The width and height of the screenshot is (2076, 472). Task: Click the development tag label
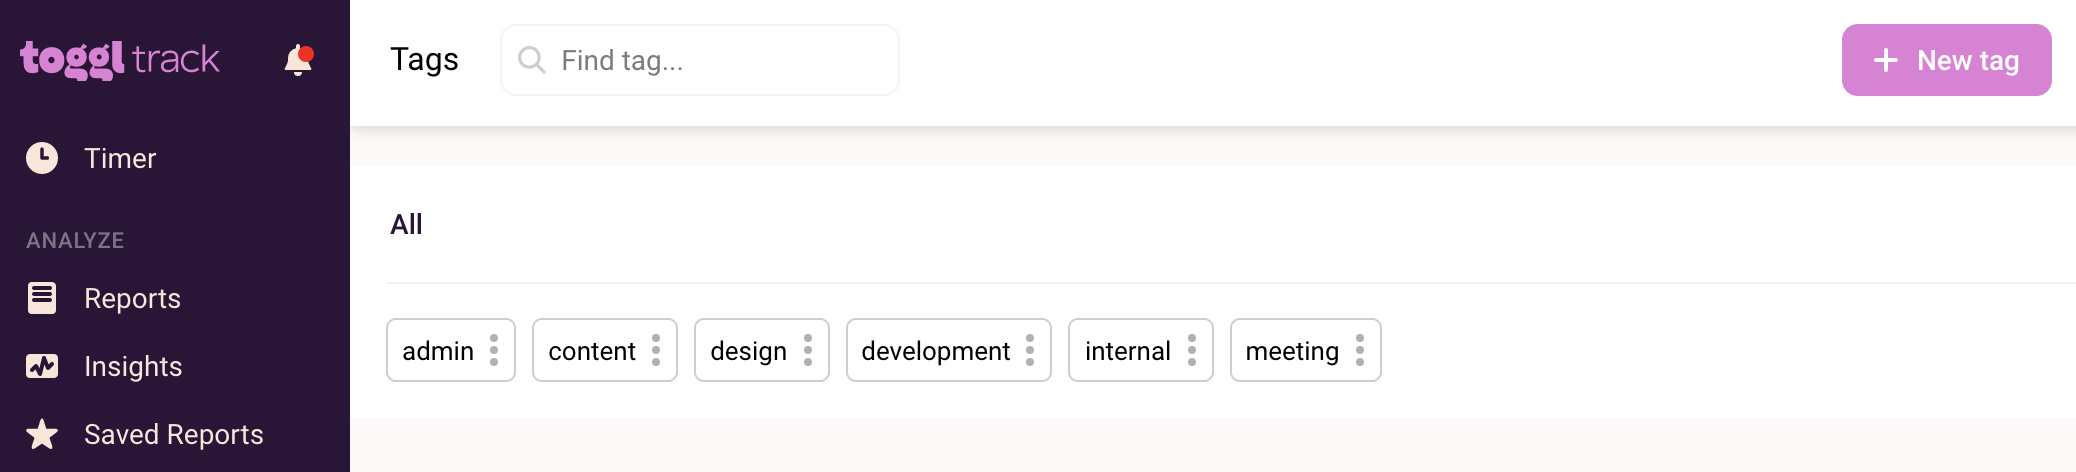click(x=935, y=351)
